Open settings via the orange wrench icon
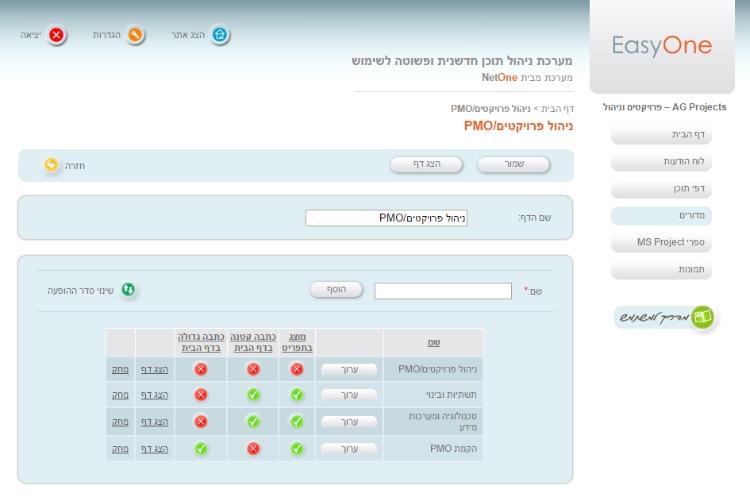 (x=135, y=35)
